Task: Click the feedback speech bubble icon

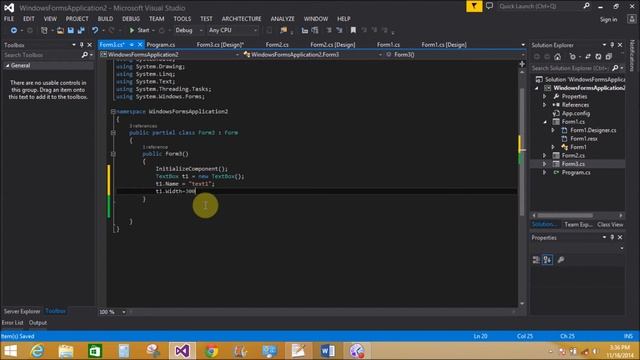Action: click(489, 6)
